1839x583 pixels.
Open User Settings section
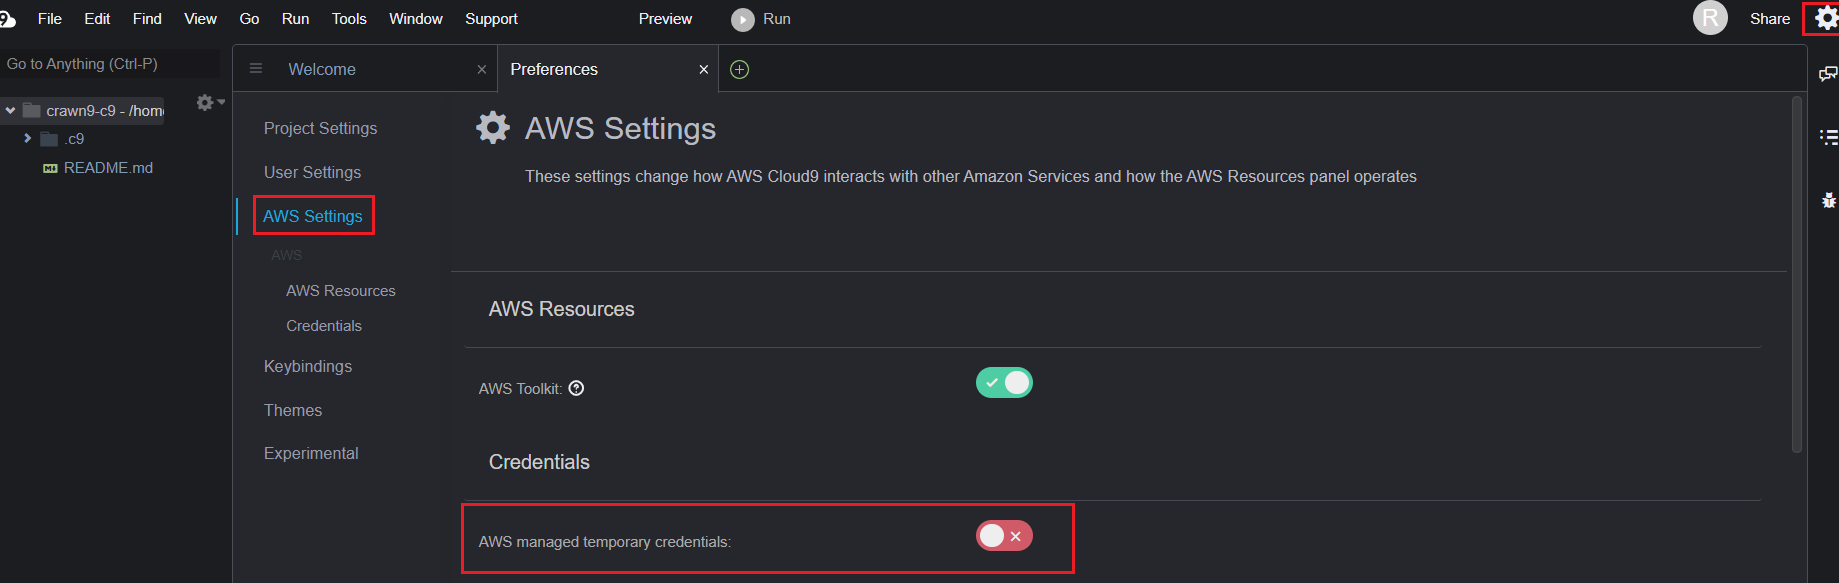(312, 172)
